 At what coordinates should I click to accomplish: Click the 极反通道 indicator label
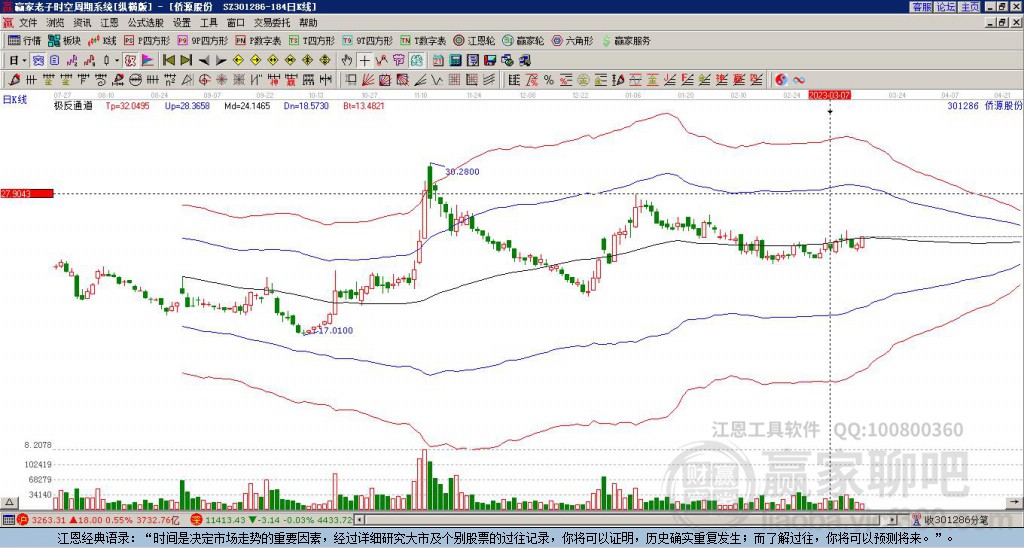[x=73, y=105]
